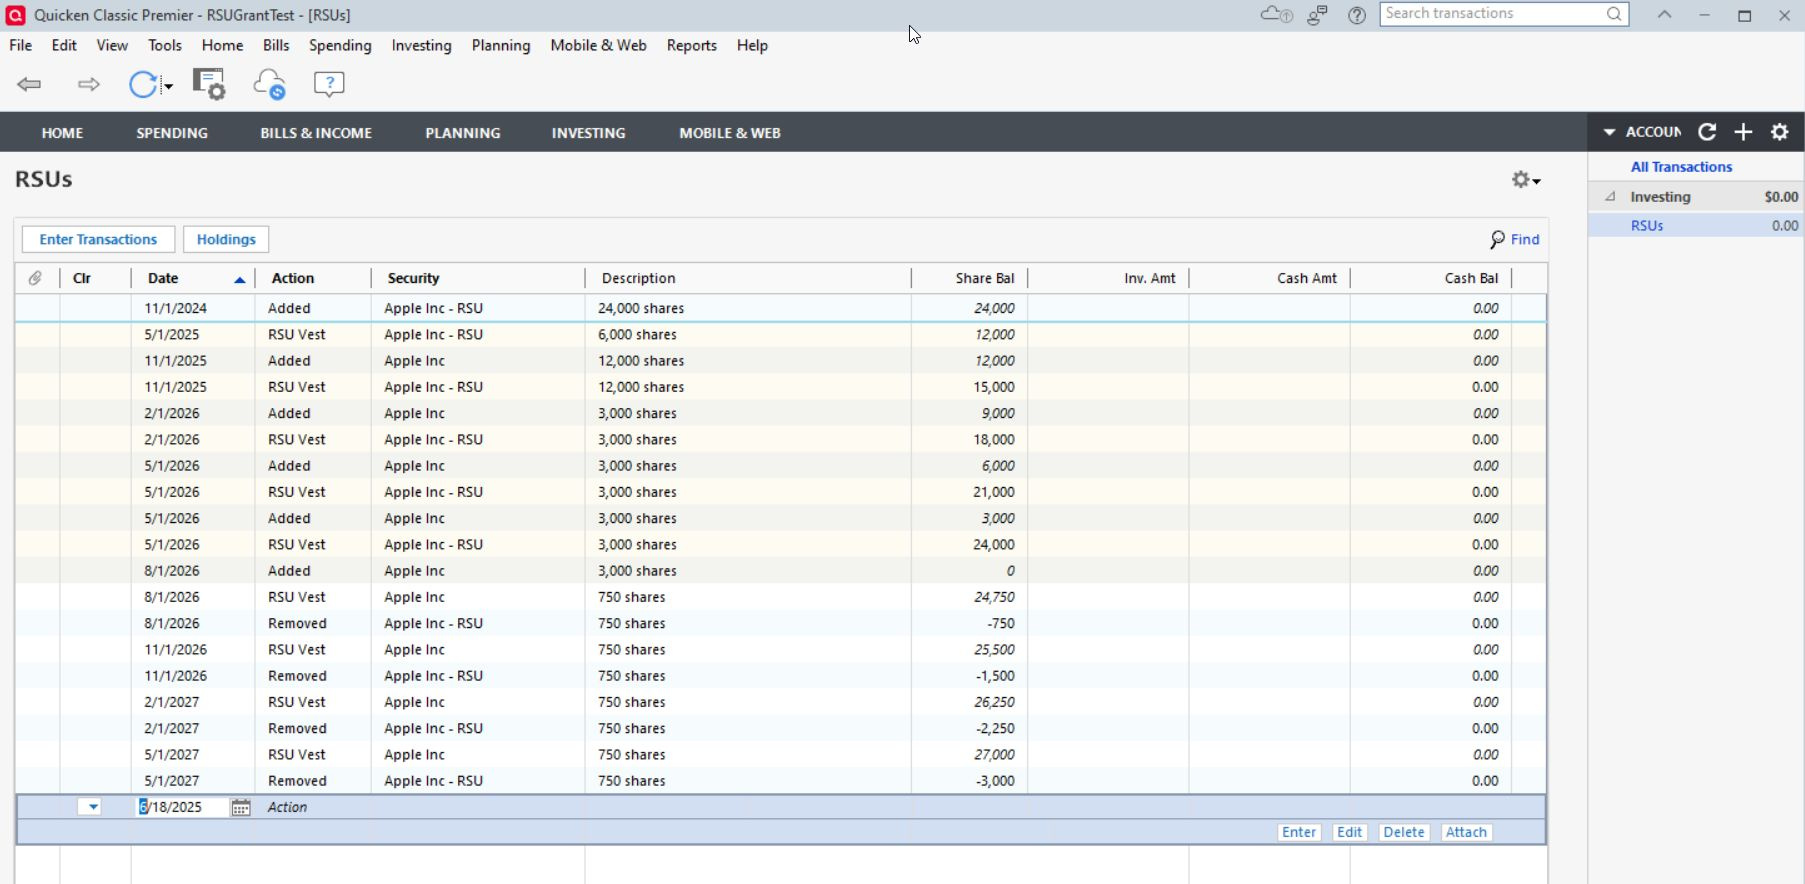Image resolution: width=1805 pixels, height=884 pixels.
Task: Refresh accounts in the account bar
Action: 1707,132
